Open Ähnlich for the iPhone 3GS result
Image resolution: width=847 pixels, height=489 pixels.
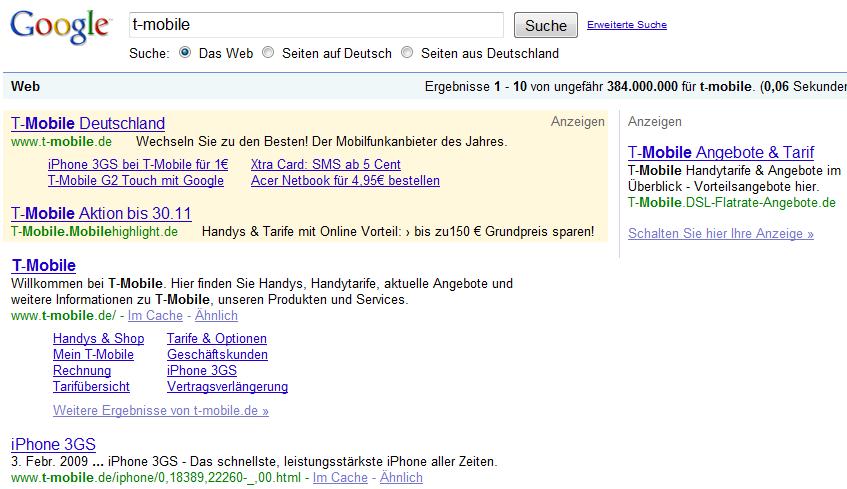[401, 478]
